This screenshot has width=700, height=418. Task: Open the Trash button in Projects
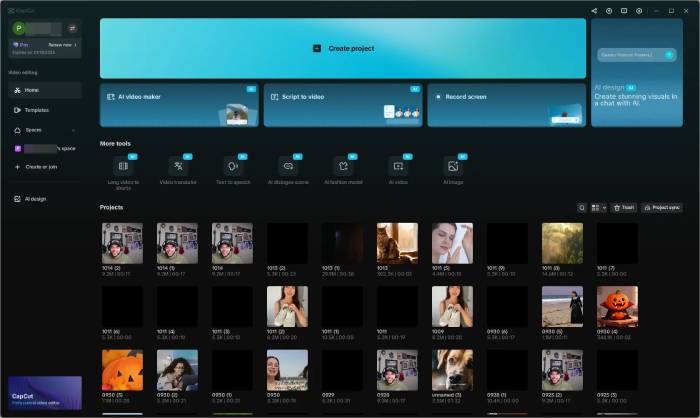(x=624, y=208)
